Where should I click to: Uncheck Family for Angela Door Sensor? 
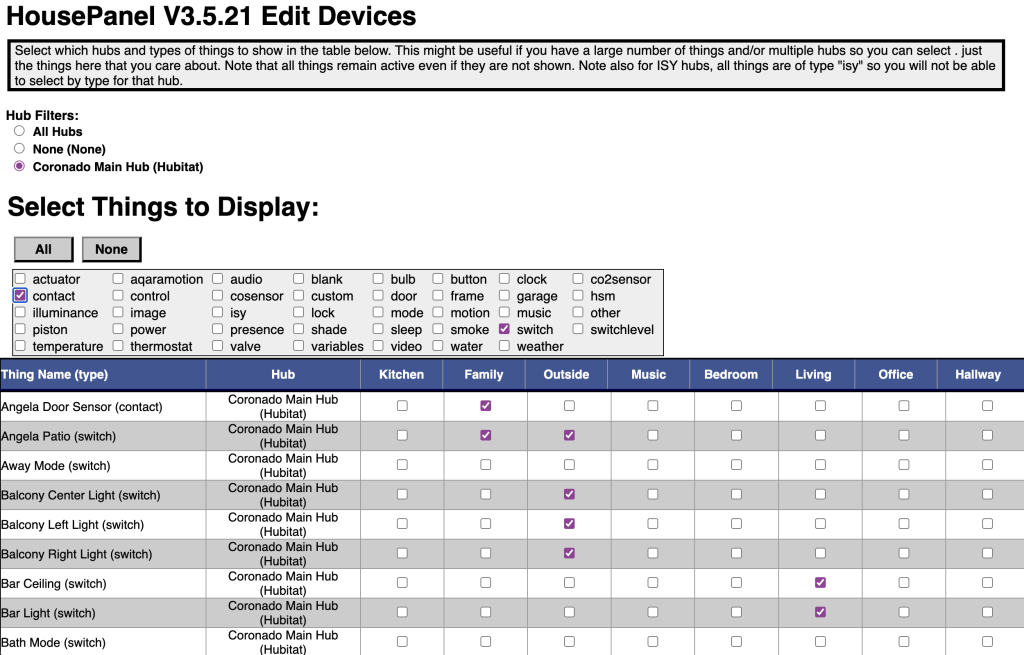[x=486, y=406]
